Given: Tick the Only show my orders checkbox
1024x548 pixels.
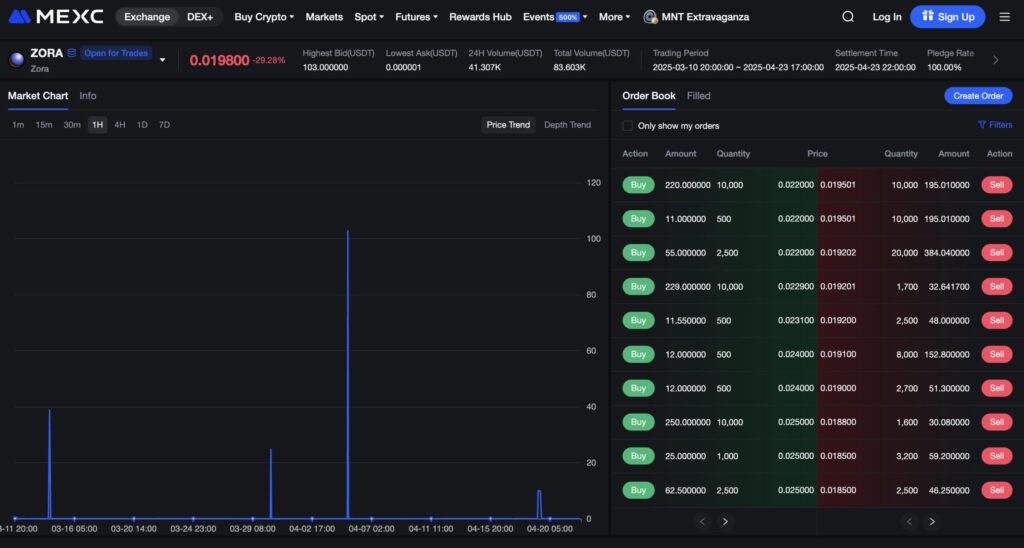Looking at the screenshot, I should pyautogui.click(x=628, y=125).
